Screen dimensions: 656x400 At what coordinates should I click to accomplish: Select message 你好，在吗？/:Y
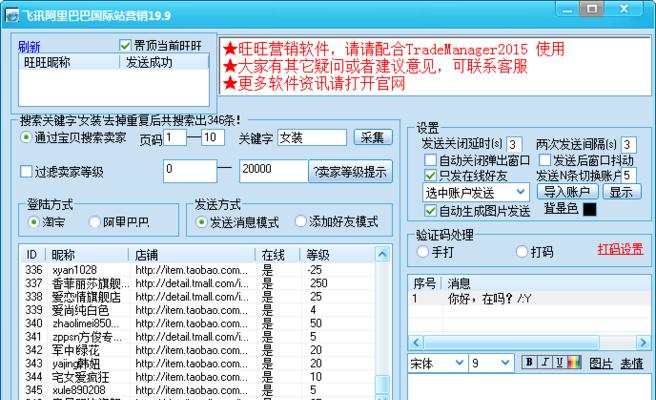pos(529,298)
